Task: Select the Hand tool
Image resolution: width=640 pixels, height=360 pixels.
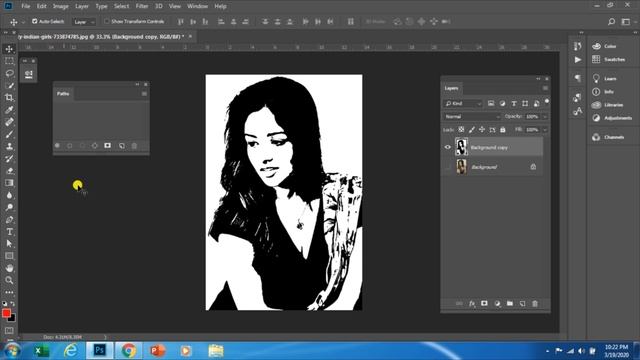Action: tap(9, 268)
